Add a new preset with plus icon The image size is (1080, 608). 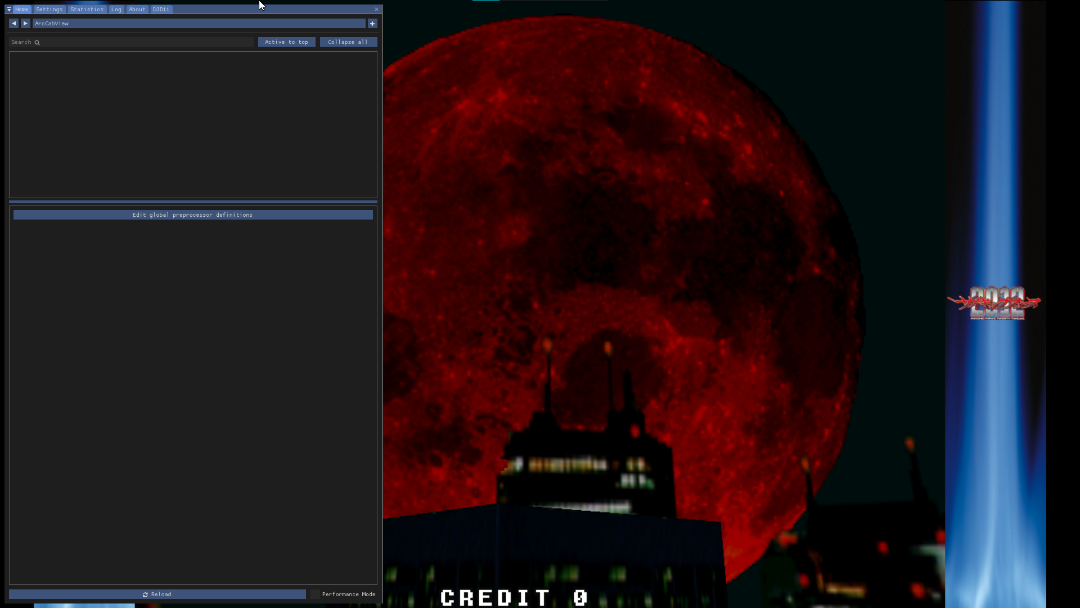pos(373,23)
